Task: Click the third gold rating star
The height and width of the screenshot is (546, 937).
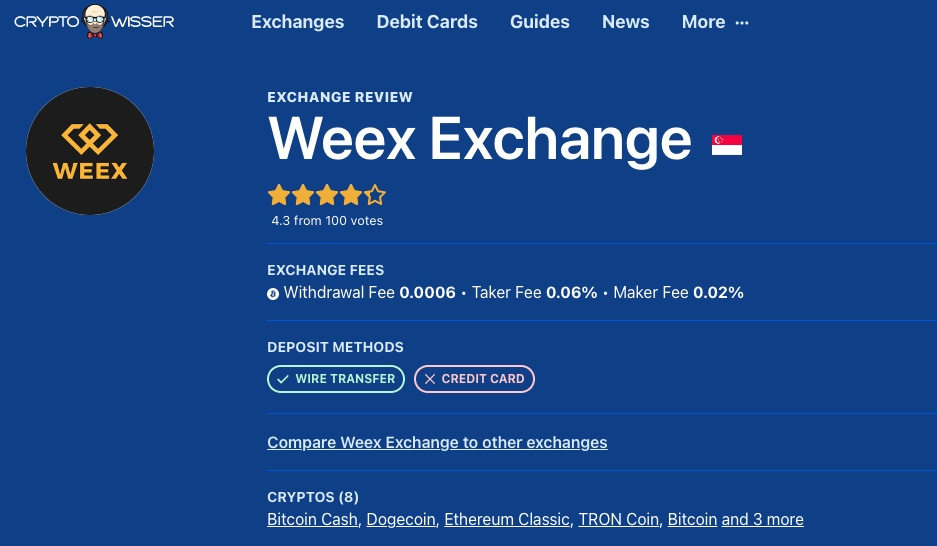Action: click(x=327, y=195)
